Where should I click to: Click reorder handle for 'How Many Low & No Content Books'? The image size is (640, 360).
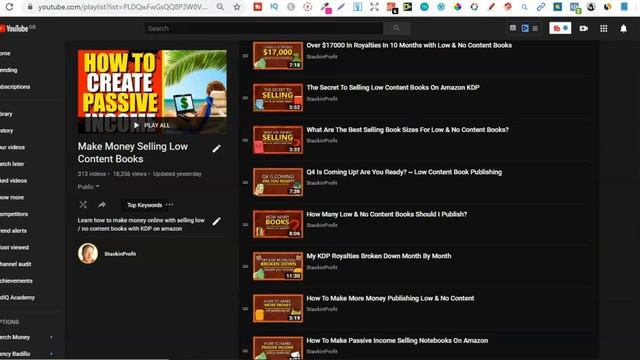coord(245,224)
